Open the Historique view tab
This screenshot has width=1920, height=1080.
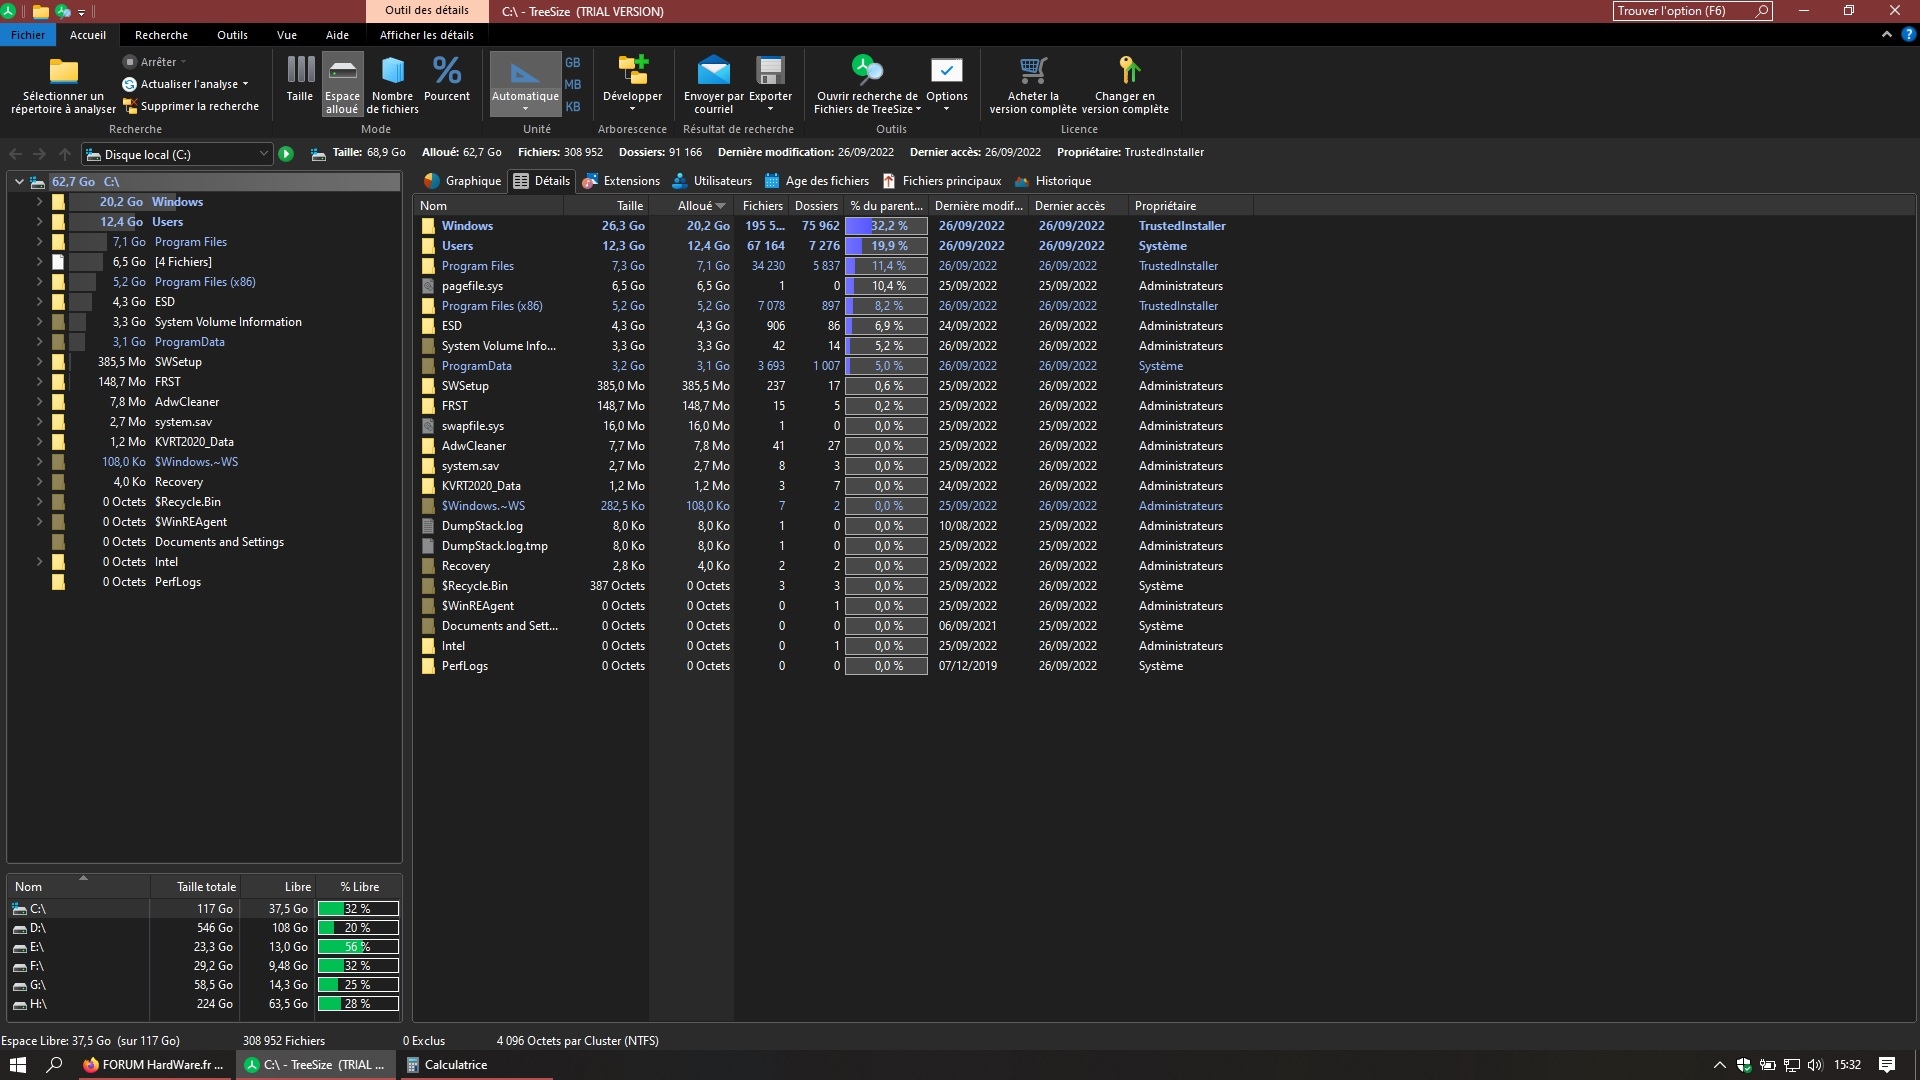pos(1052,181)
